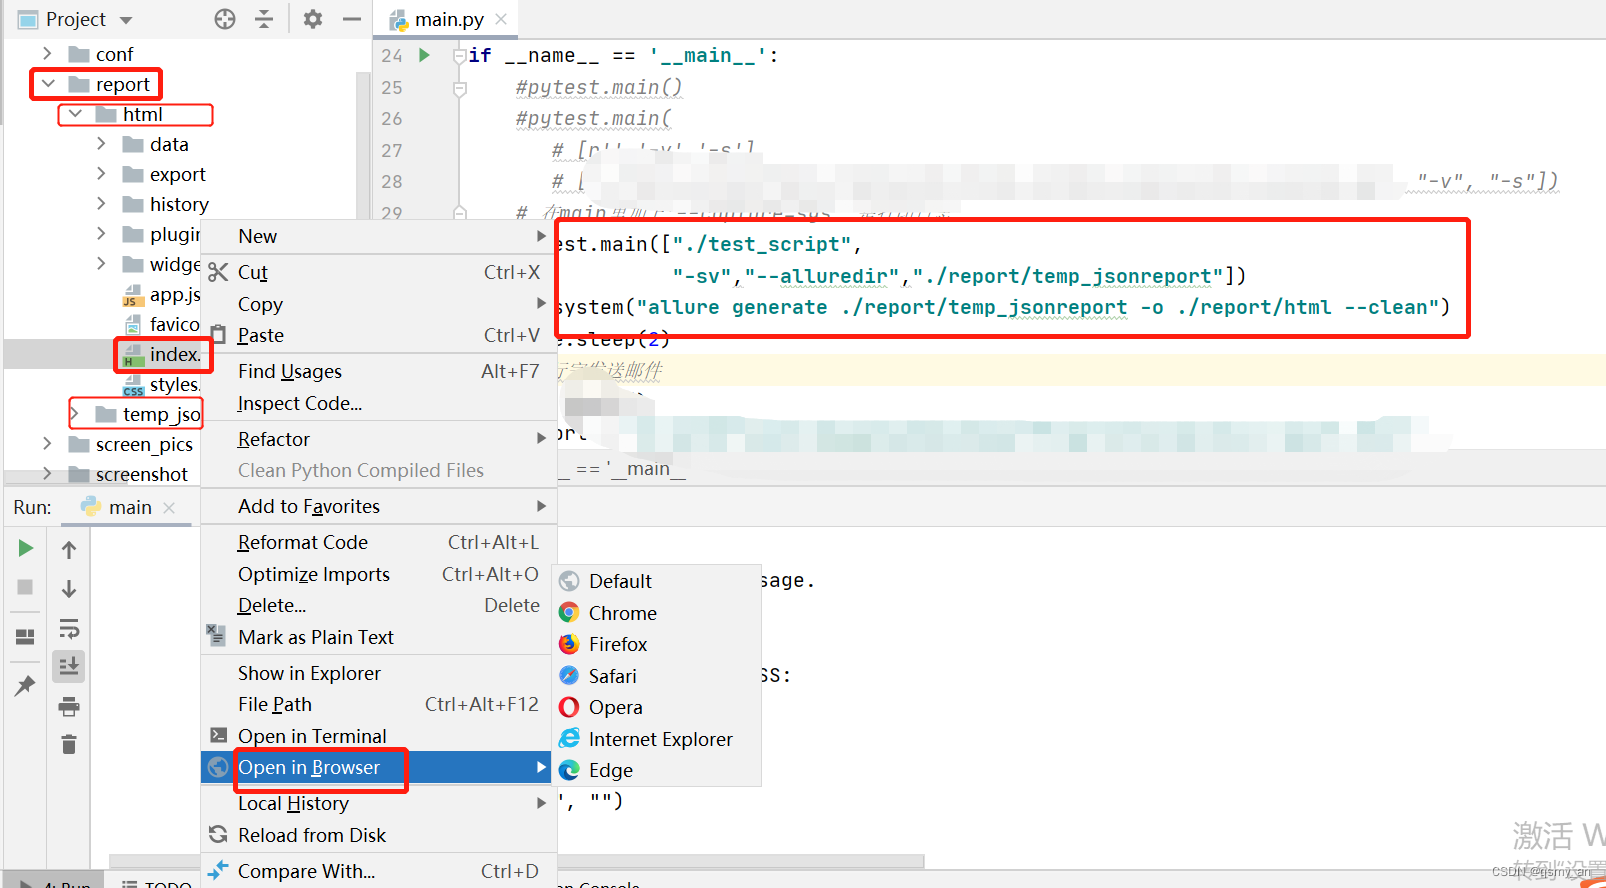
Task: Toggle soft-wrap in Run console
Action: pyautogui.click(x=69, y=629)
